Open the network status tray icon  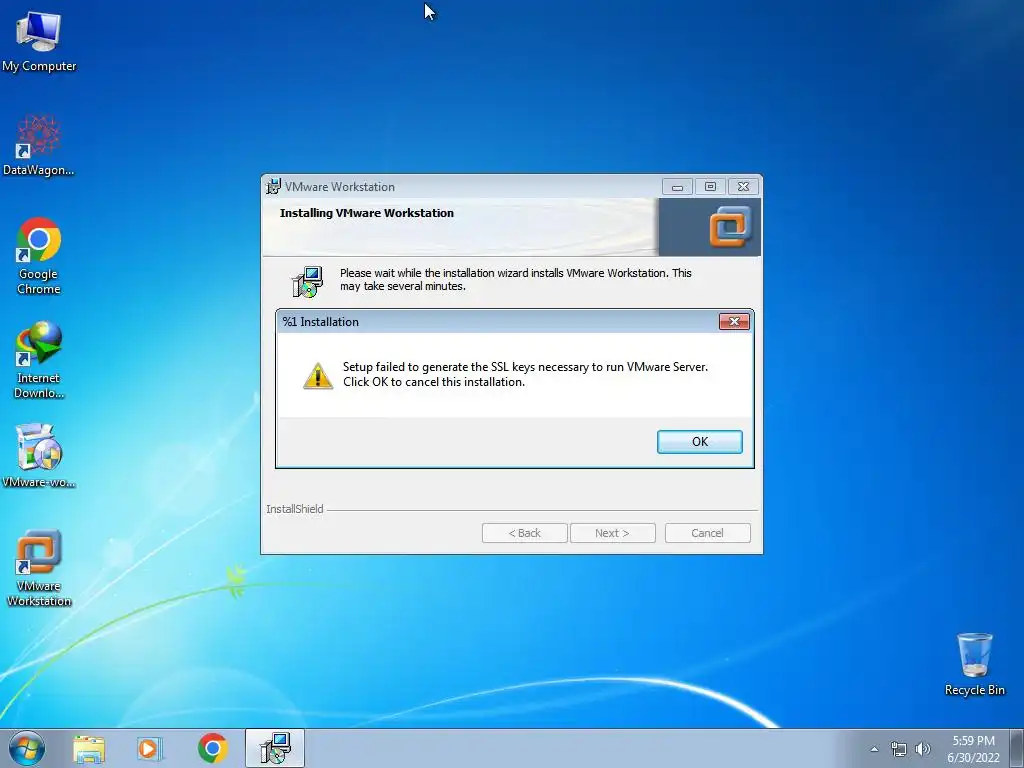(899, 749)
